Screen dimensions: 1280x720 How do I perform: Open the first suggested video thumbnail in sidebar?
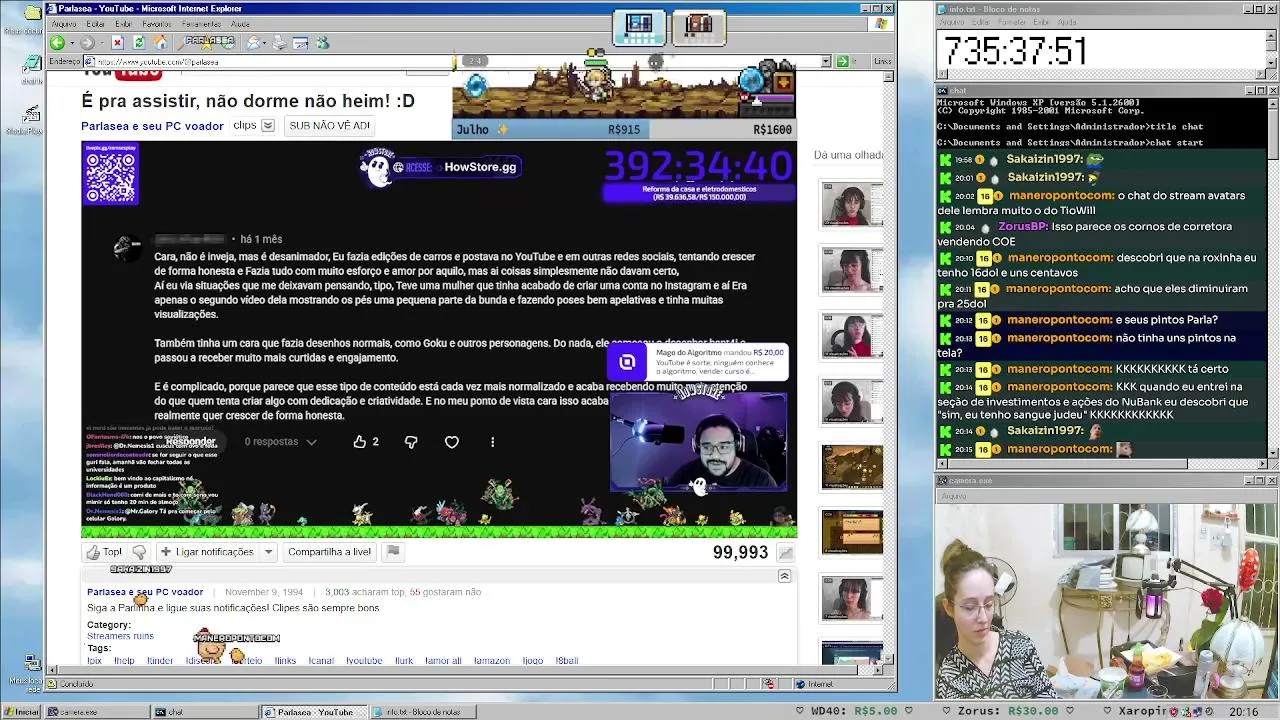[852, 205]
